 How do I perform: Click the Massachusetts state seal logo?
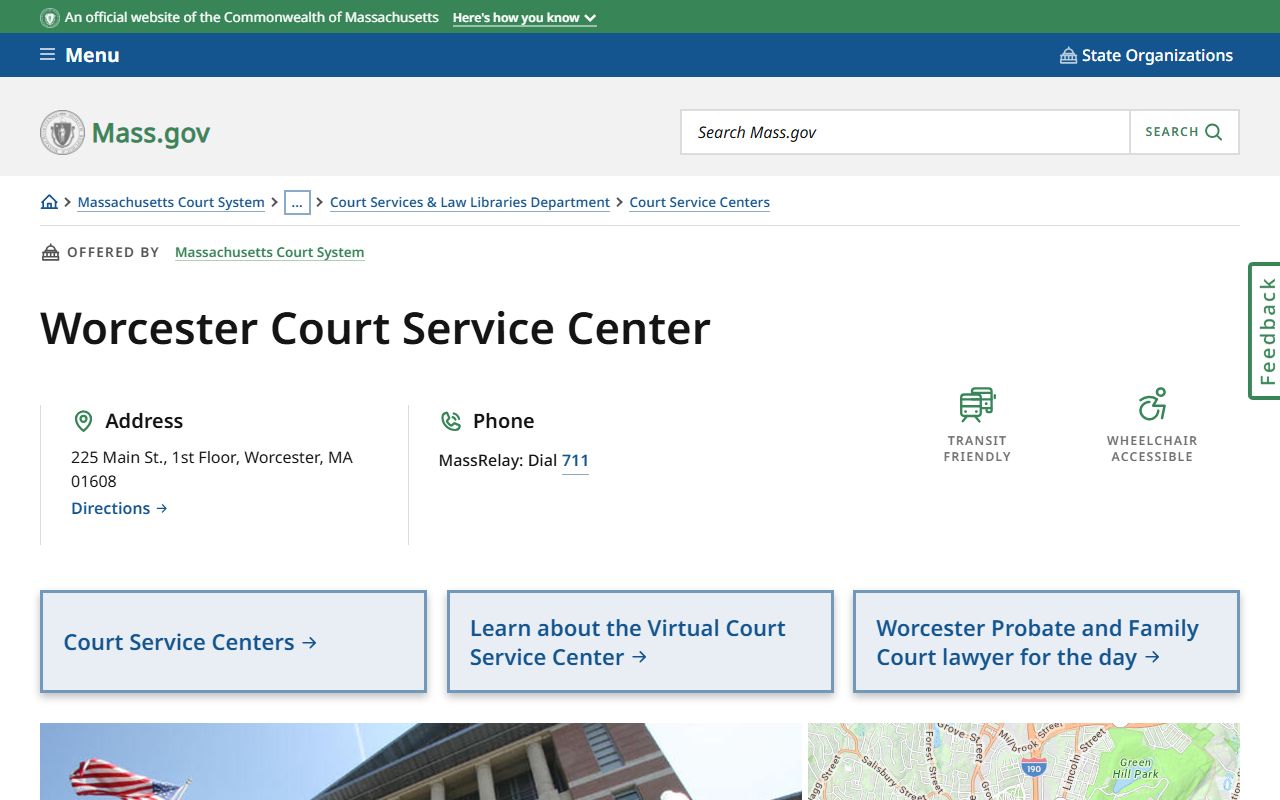[62, 132]
